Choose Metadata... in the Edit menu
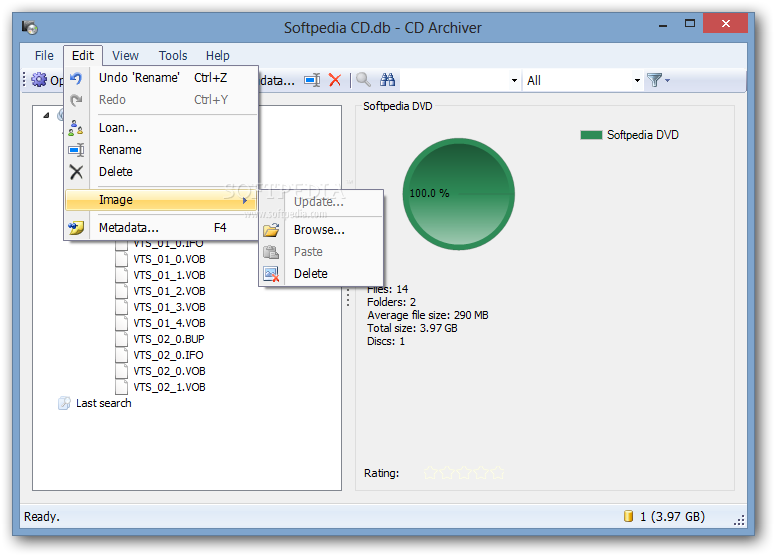The width and height of the screenshot is (775, 556). point(161,228)
